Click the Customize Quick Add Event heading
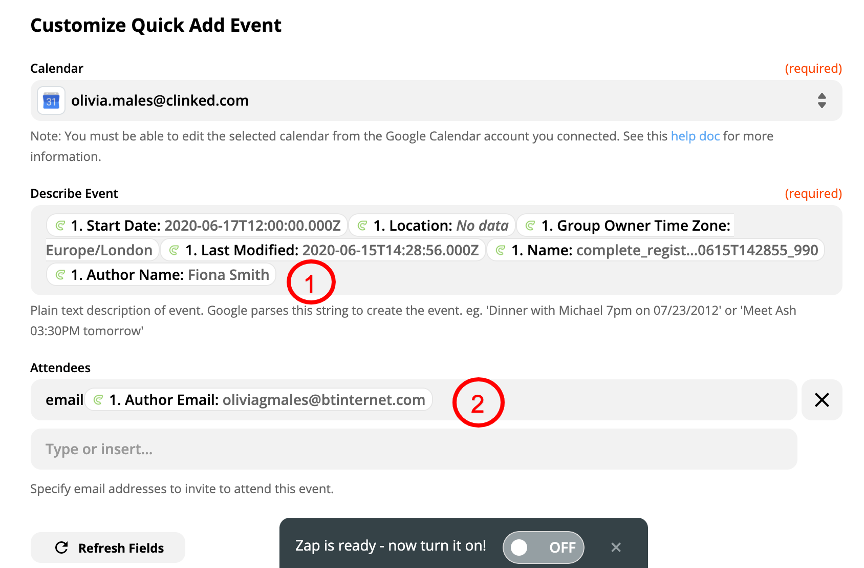The height and width of the screenshot is (568, 864). pos(156,25)
